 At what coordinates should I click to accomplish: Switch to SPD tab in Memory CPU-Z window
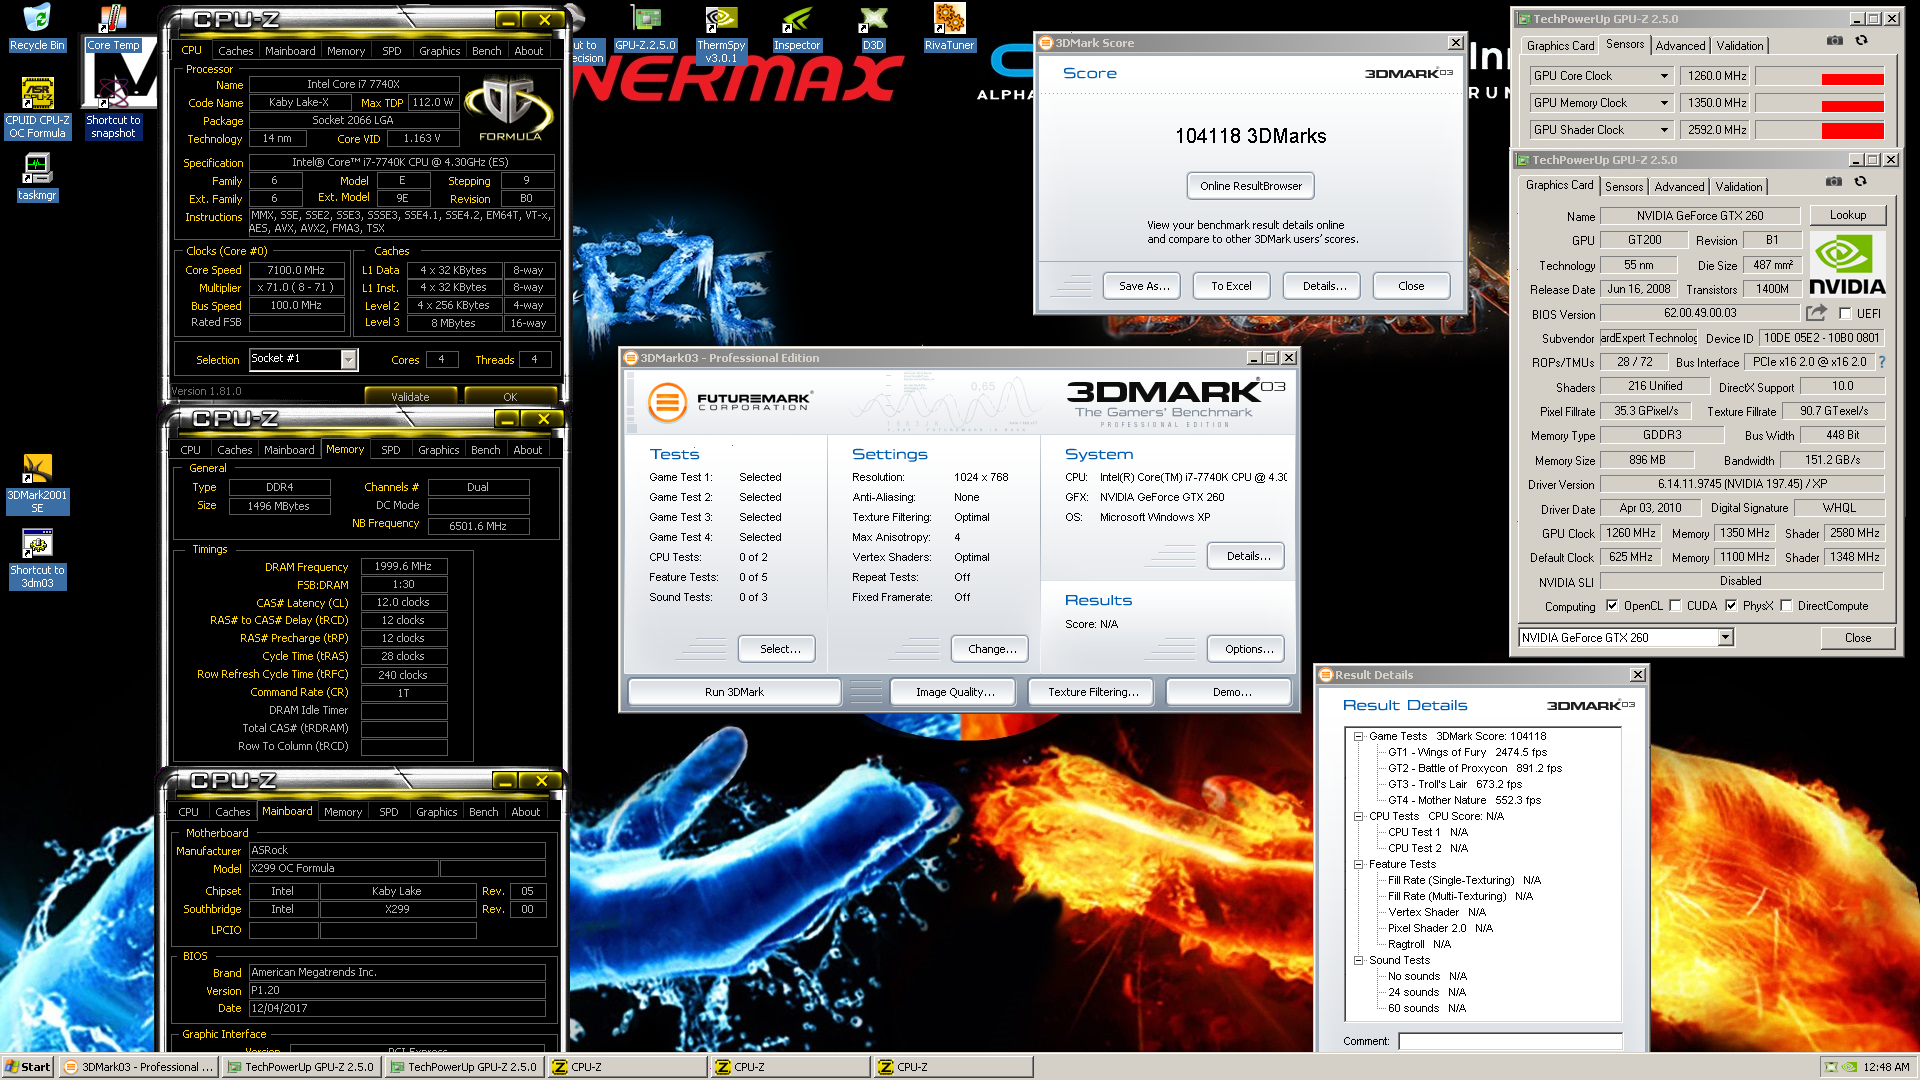(x=391, y=450)
